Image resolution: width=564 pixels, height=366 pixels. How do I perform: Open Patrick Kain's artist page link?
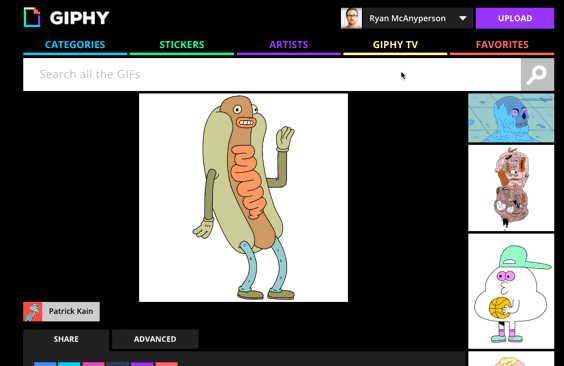tap(71, 311)
